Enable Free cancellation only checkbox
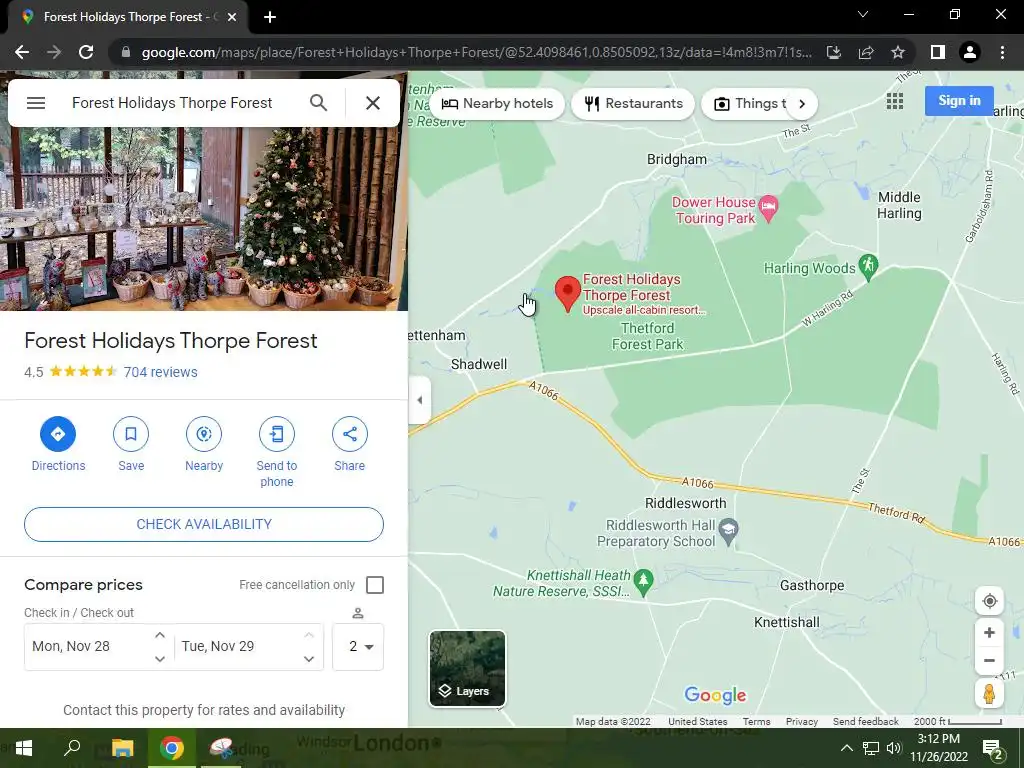 click(375, 584)
